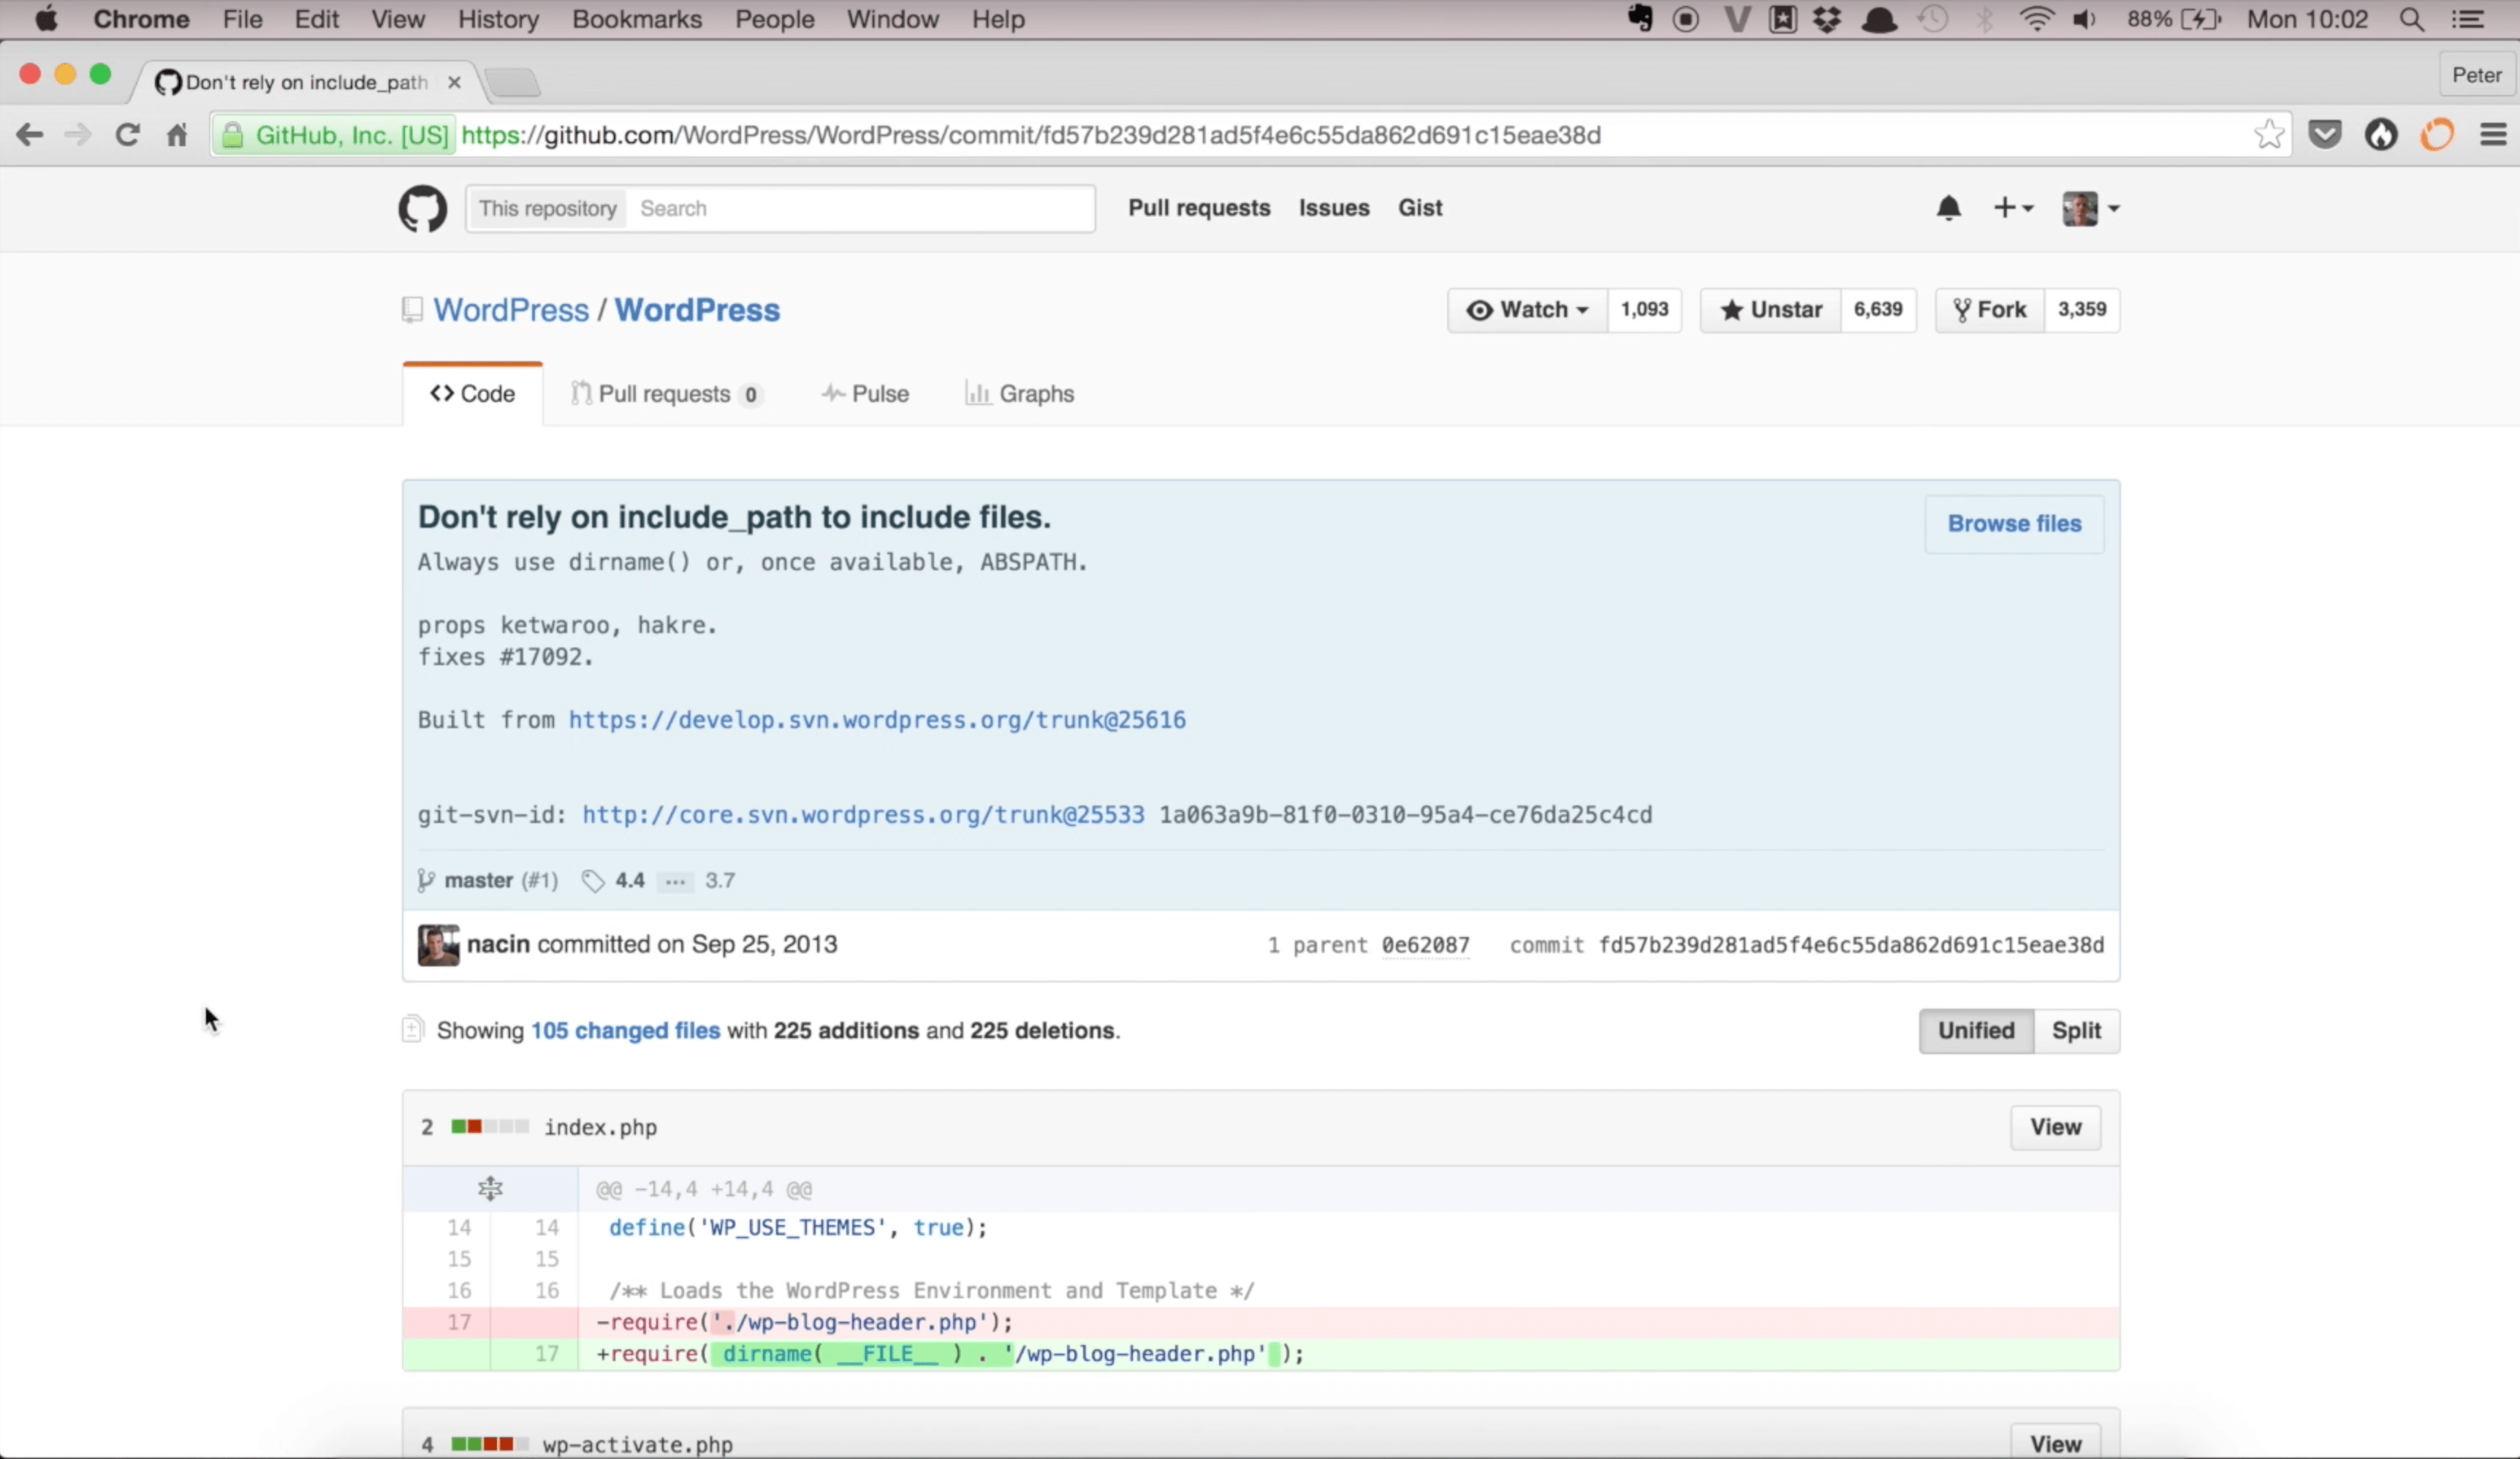Open the History menu
Viewport: 2520px width, 1459px height.
498,19
